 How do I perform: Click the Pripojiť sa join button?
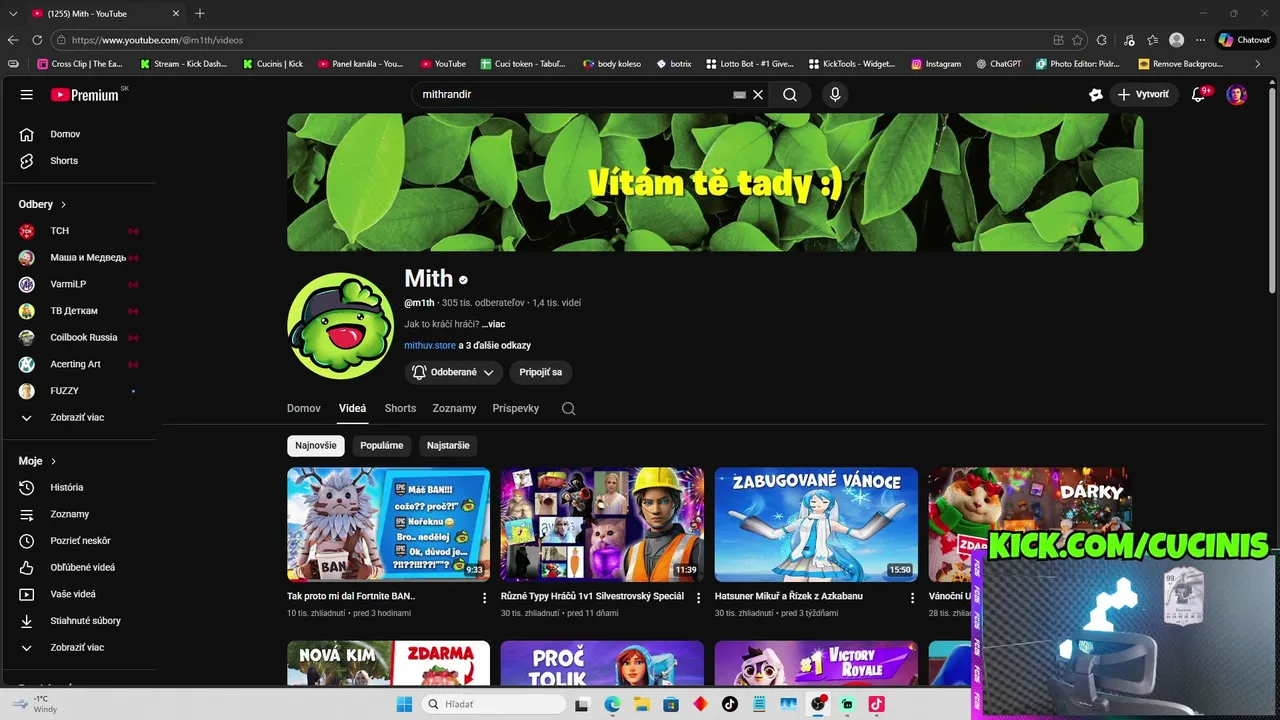pyautogui.click(x=540, y=372)
